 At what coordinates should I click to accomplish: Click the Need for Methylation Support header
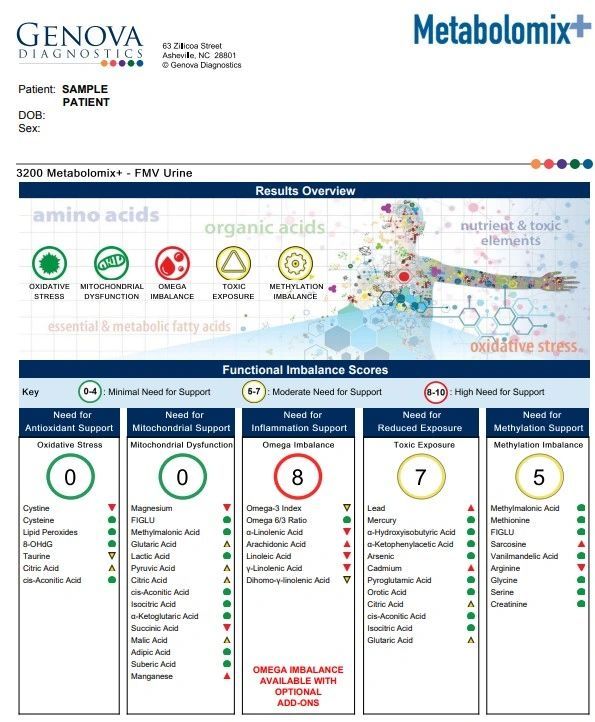pos(538,422)
